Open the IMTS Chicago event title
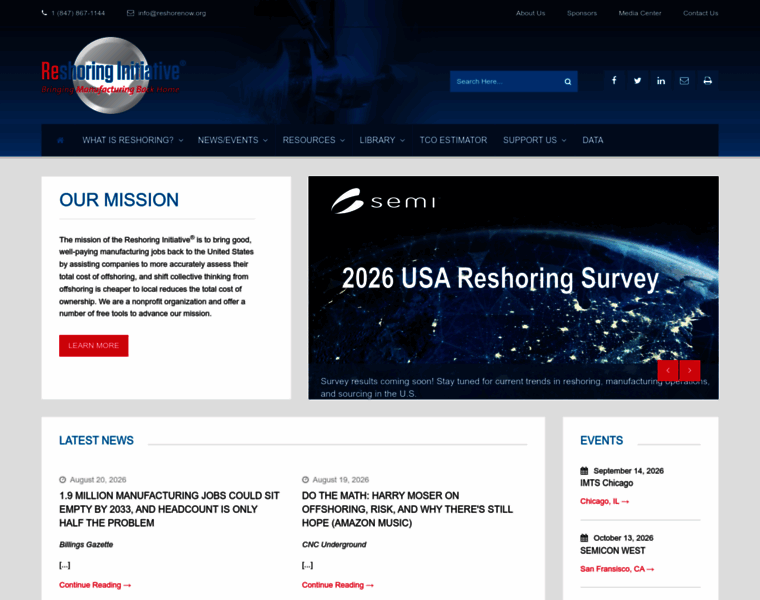Screen dimensions: 760x600 pos(606,483)
